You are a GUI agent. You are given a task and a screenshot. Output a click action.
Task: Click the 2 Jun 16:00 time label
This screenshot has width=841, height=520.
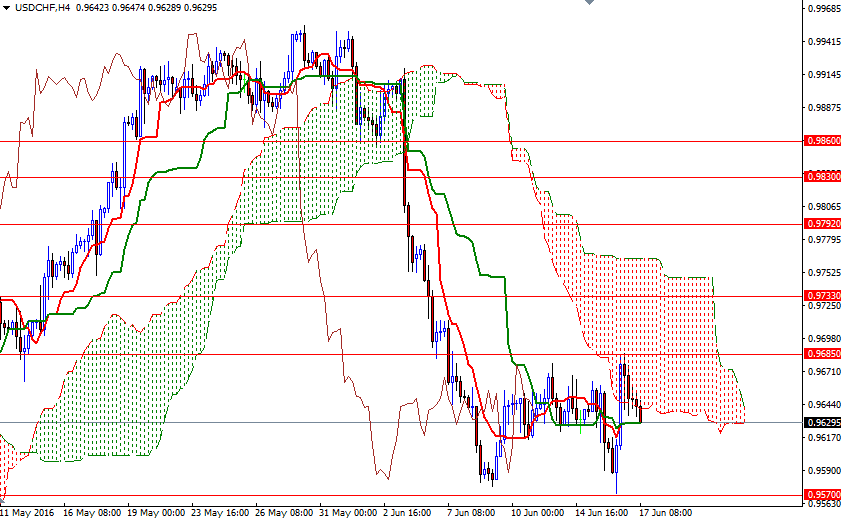(x=407, y=512)
